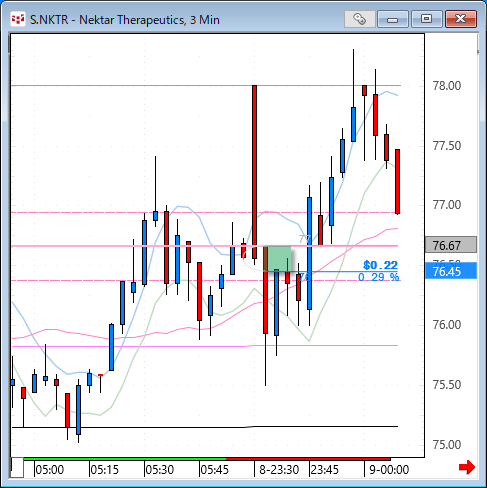
Task: Click the small white box at bottom left
Action: point(17,468)
